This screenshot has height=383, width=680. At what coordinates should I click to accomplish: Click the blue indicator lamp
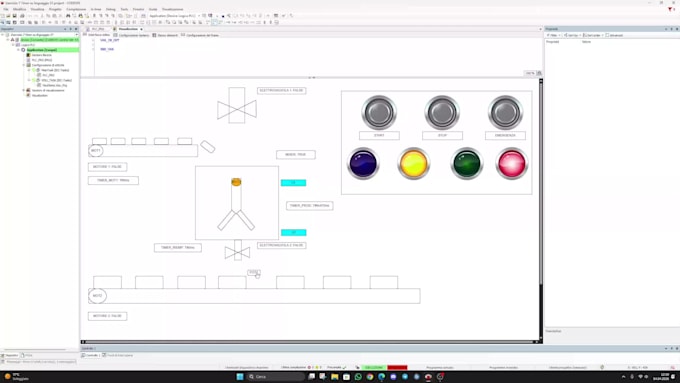(363, 164)
